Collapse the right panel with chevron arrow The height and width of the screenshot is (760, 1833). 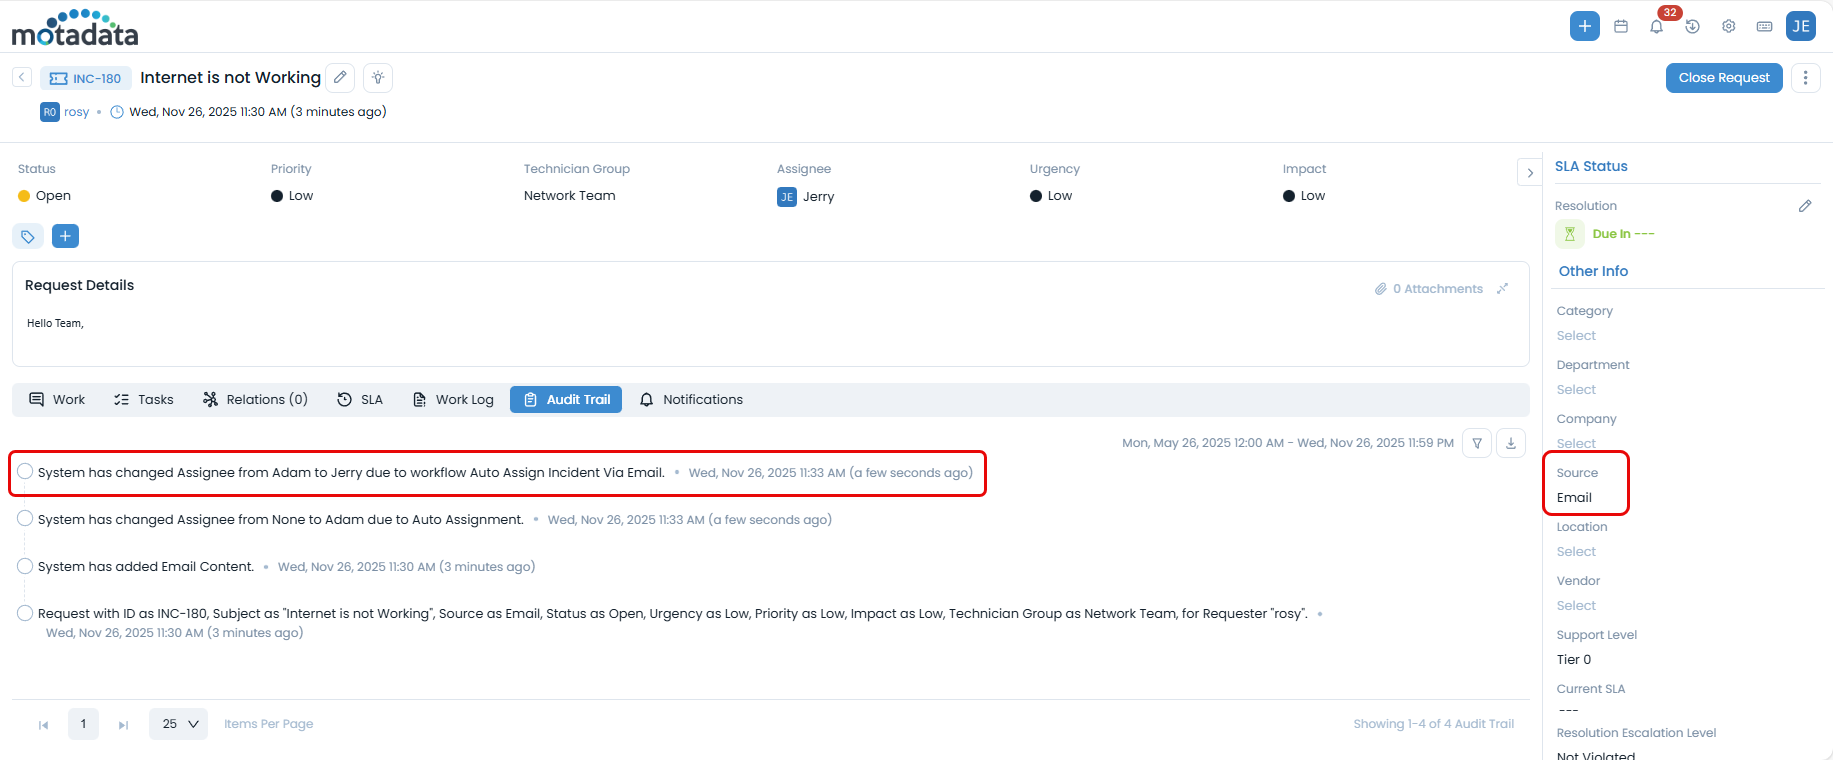coord(1529,173)
